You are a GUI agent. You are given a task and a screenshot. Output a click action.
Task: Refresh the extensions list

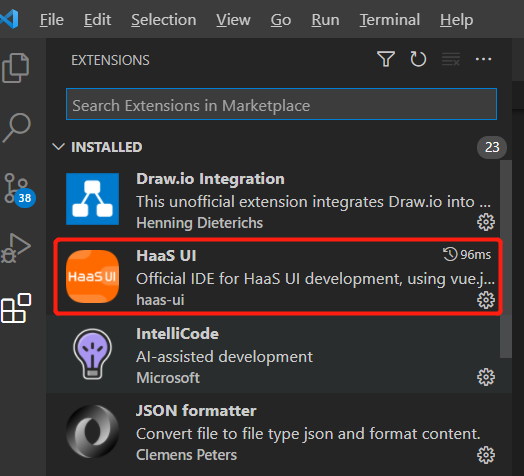pyautogui.click(x=418, y=60)
